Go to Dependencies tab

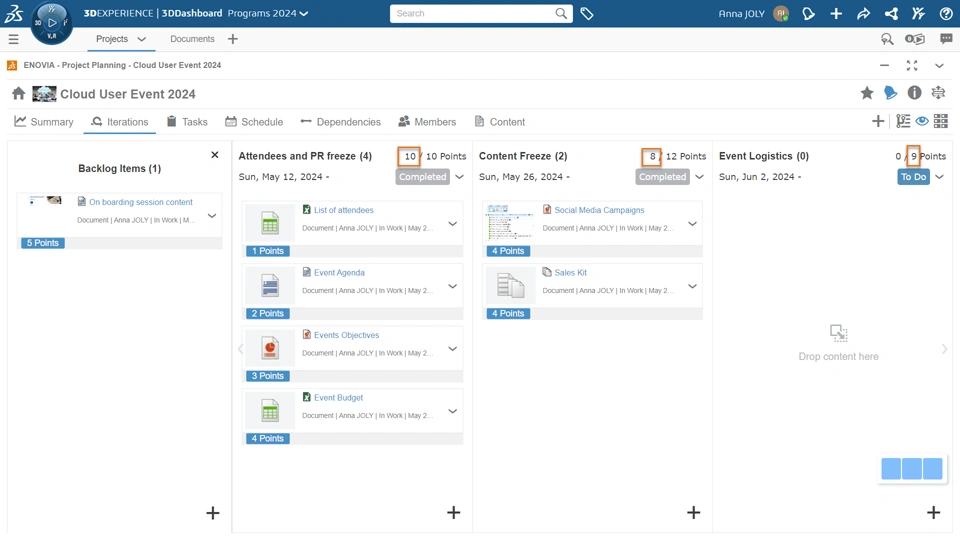click(340, 122)
